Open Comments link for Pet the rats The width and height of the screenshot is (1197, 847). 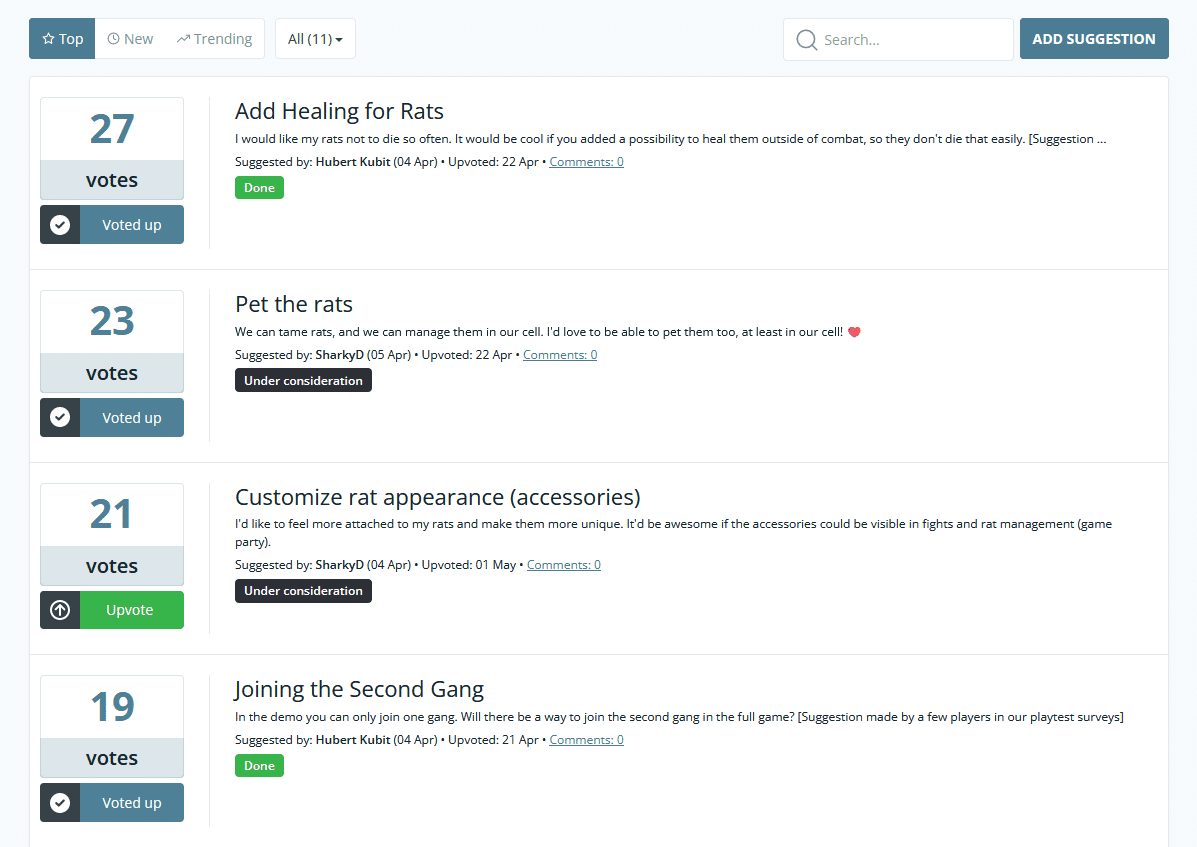(560, 355)
